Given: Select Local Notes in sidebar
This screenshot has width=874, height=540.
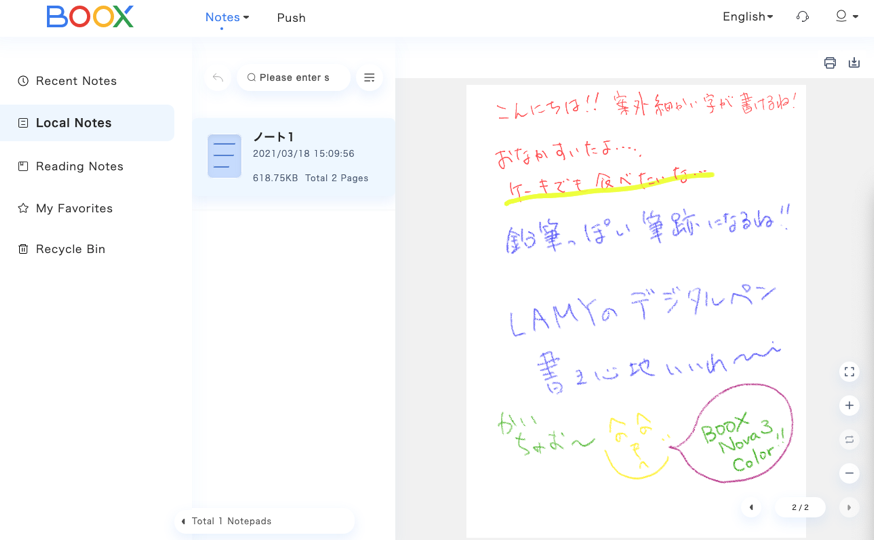Looking at the screenshot, I should point(87,123).
